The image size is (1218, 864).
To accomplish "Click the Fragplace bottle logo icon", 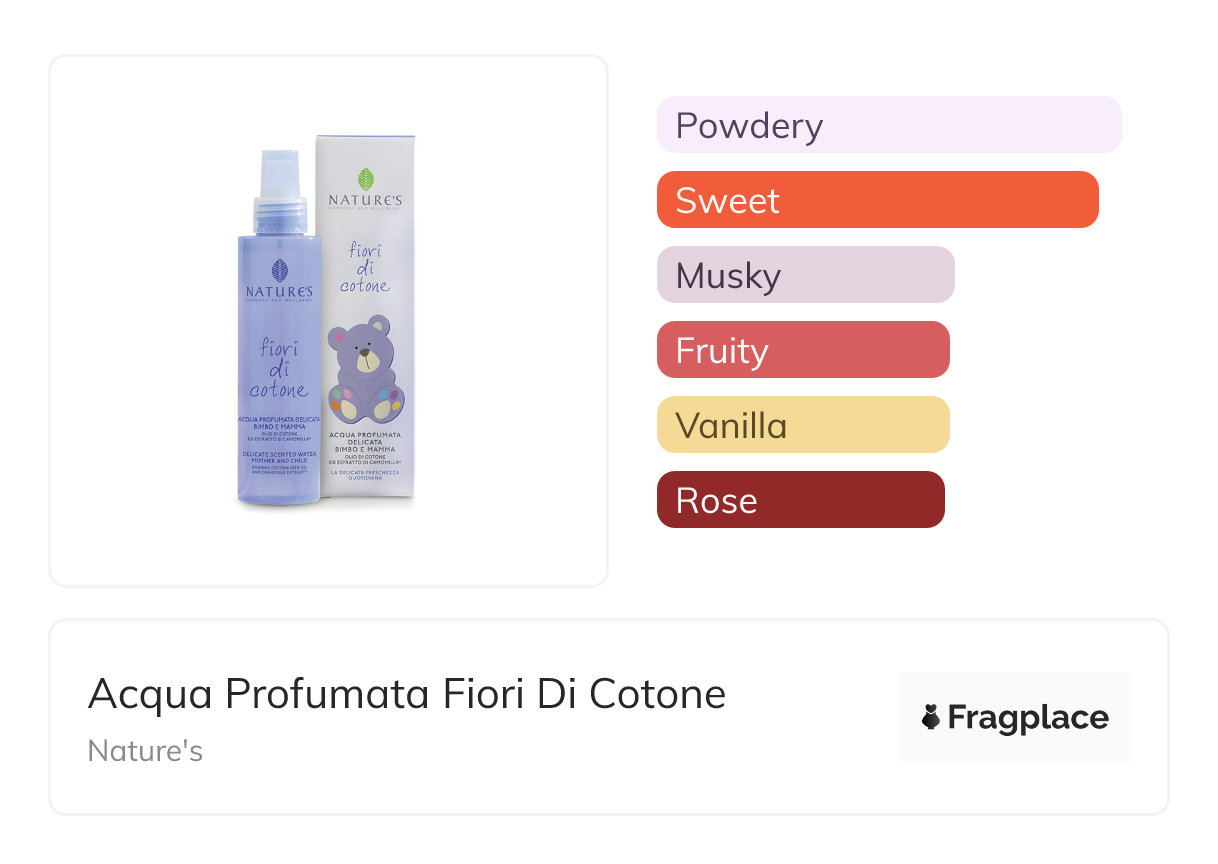I will [931, 717].
